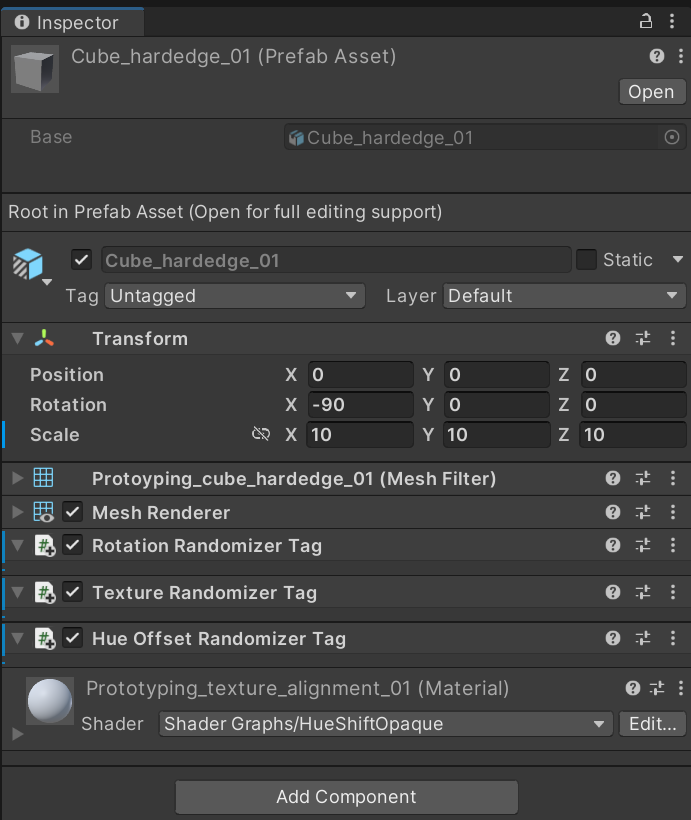Open the Tag dropdown showing Untagged
The height and width of the screenshot is (820, 691).
point(235,296)
